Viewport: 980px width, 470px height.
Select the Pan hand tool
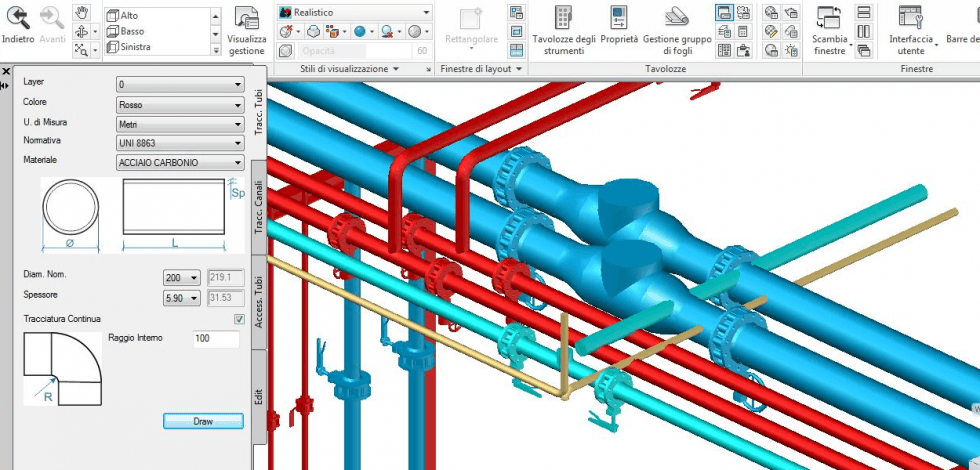coord(83,13)
